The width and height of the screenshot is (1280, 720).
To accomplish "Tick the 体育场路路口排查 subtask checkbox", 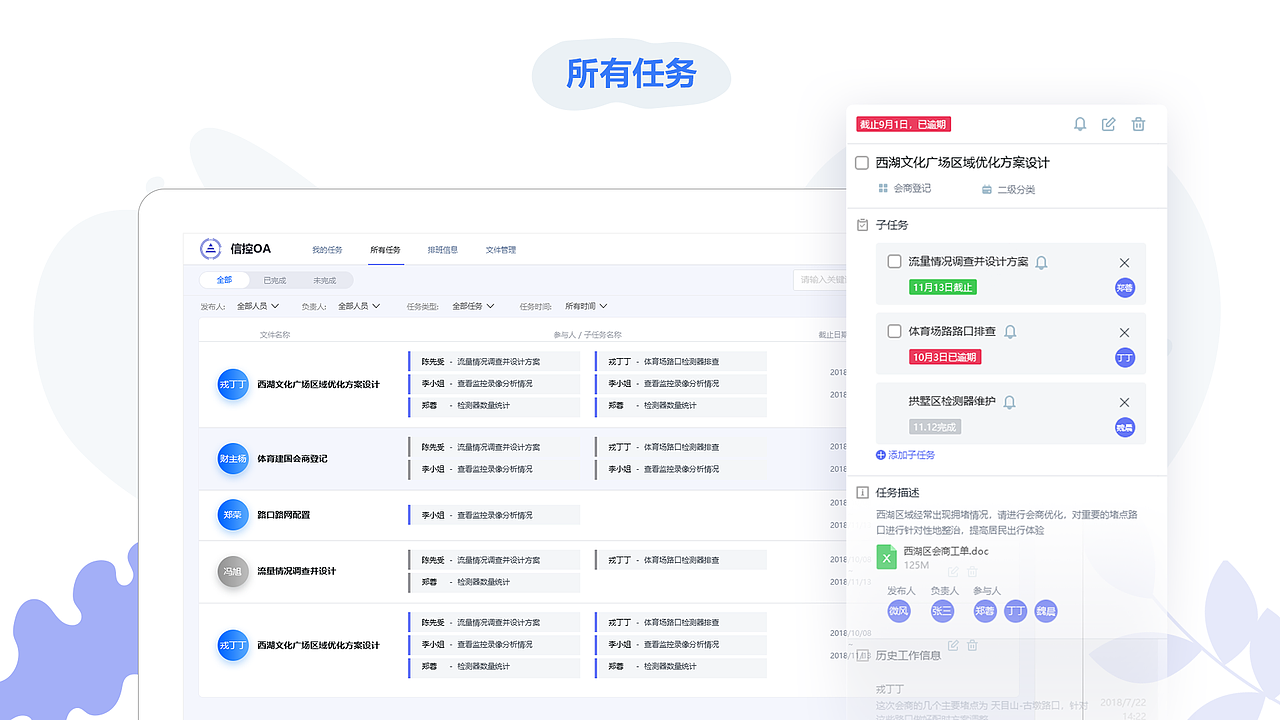I will tap(894, 331).
